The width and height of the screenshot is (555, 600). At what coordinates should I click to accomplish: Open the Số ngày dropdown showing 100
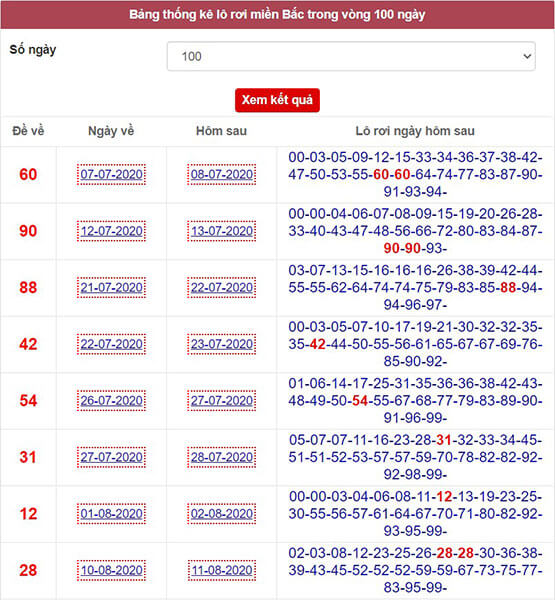point(351,56)
